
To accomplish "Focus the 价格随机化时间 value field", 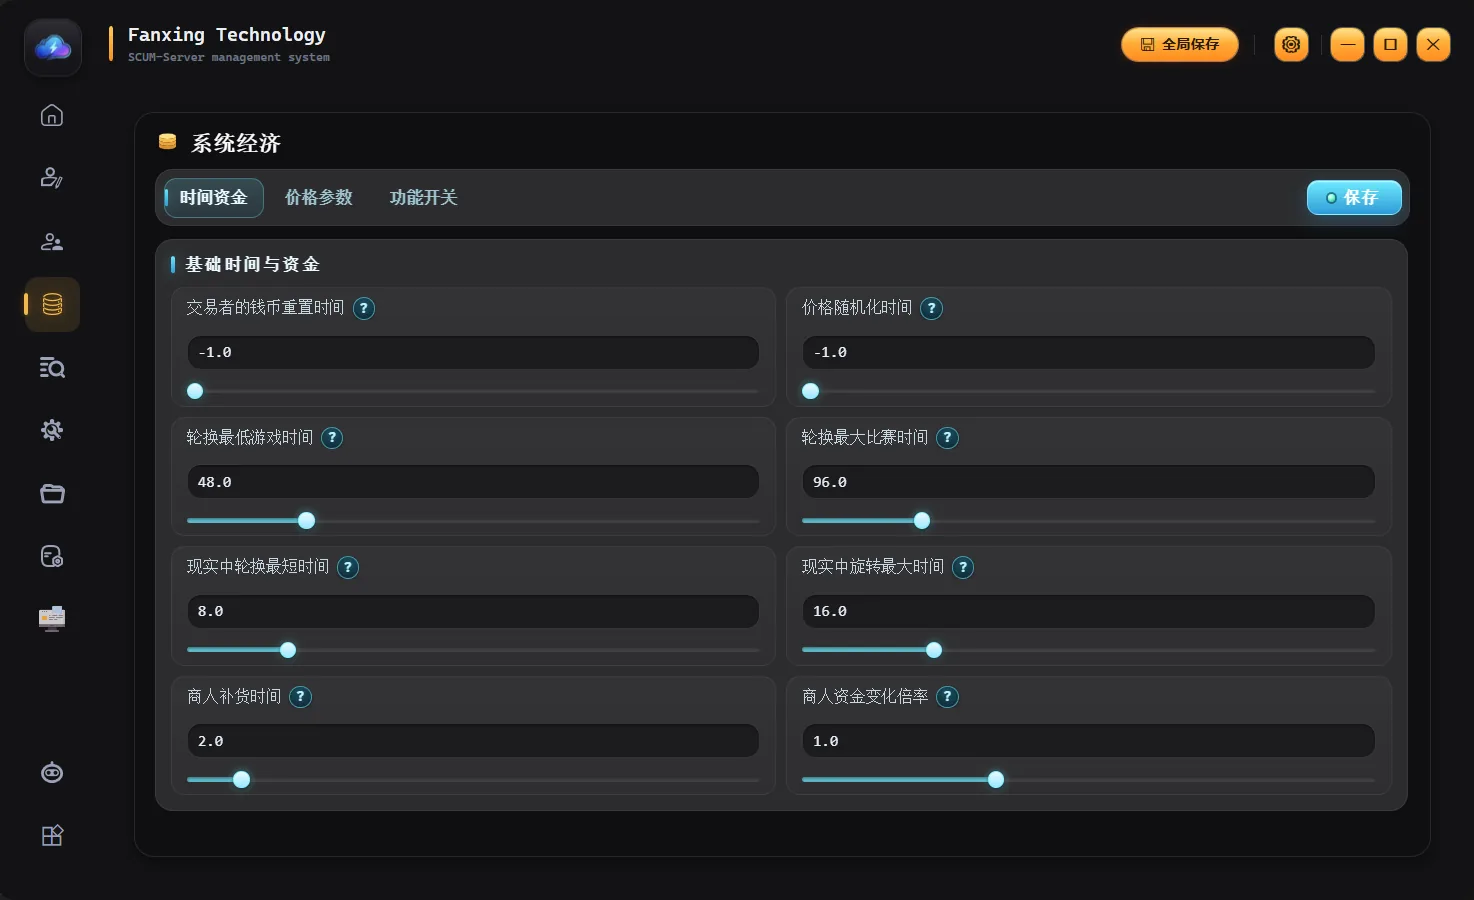I will (x=1088, y=352).
